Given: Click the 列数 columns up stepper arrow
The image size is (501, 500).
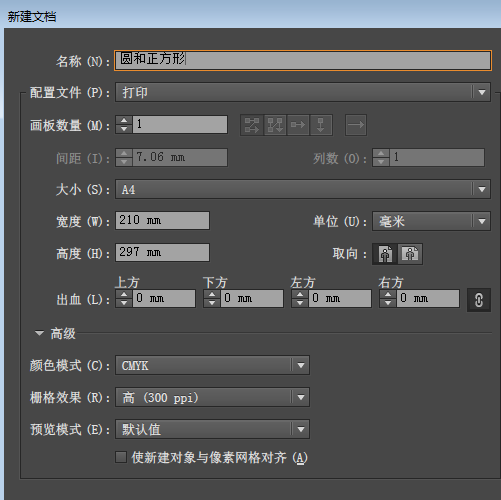Looking at the screenshot, I should [x=381, y=153].
